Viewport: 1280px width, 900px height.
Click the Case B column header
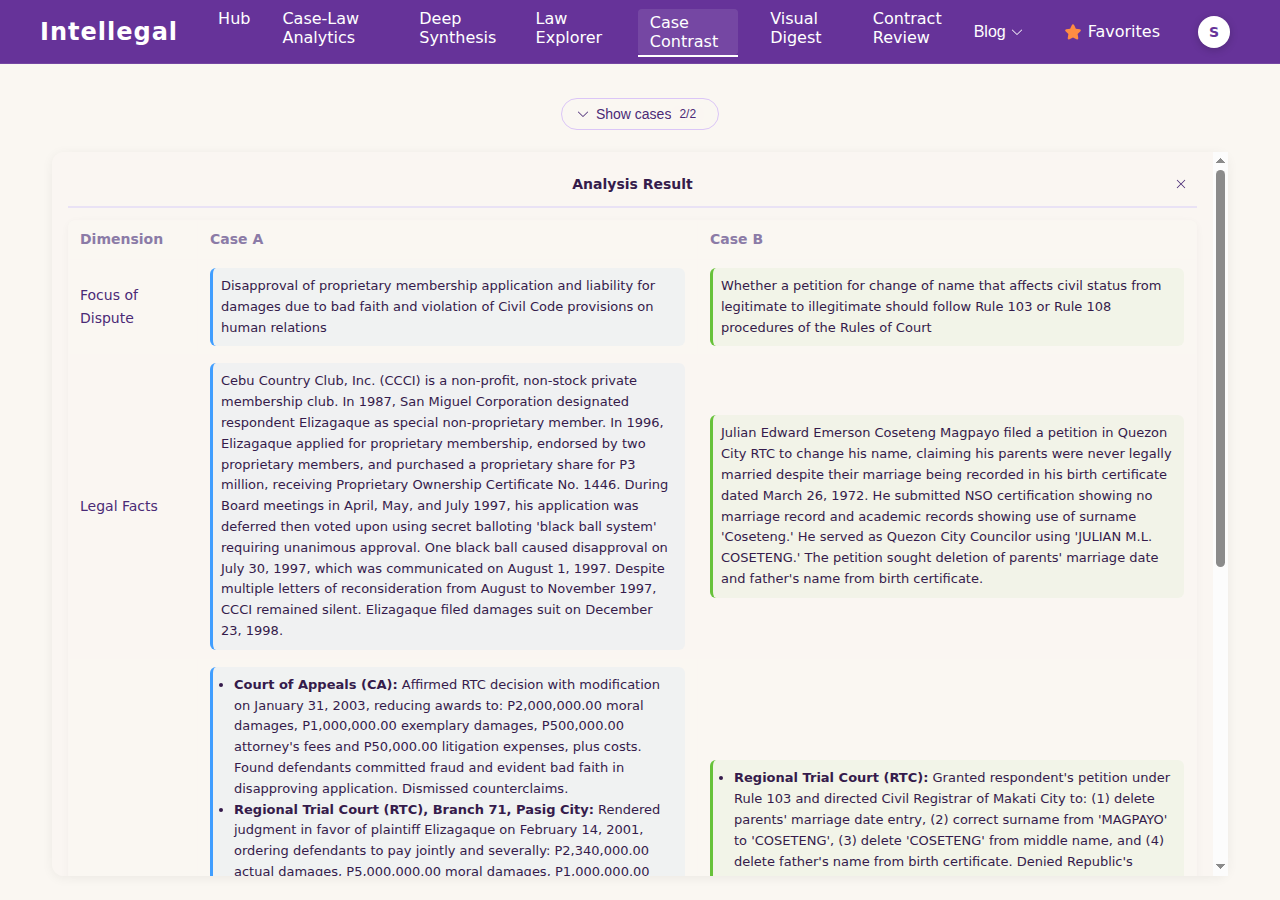click(737, 239)
